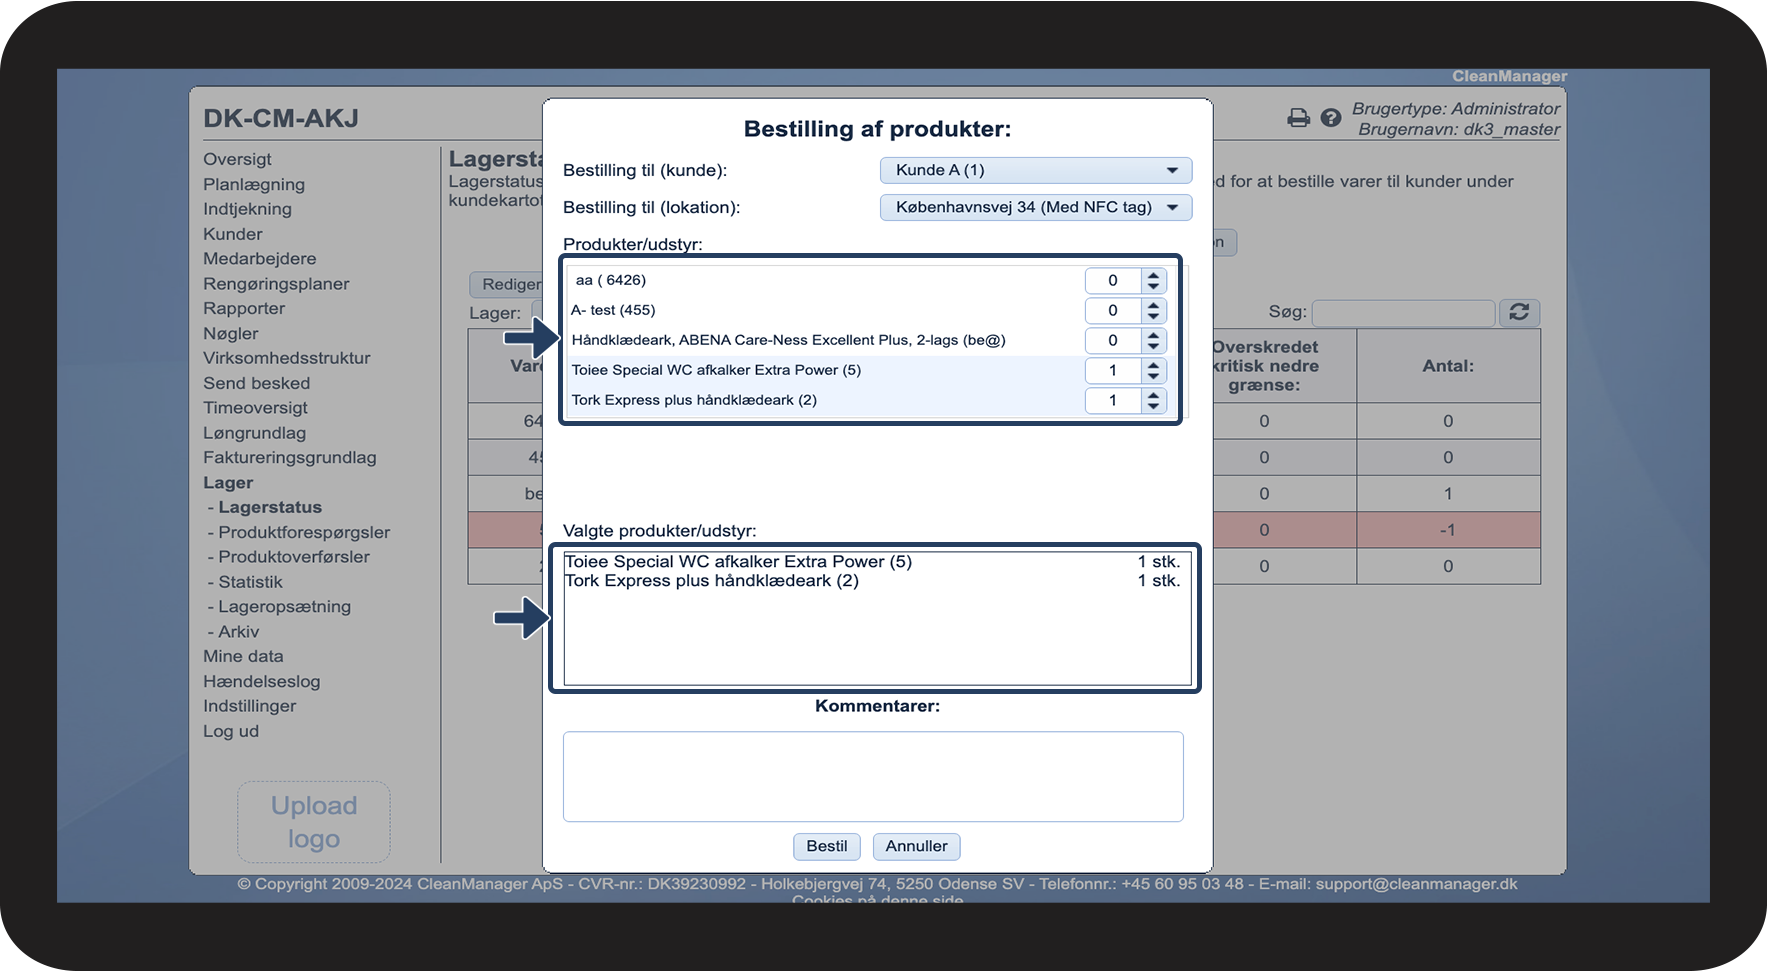Open Oversigt in the sidebar menu
Viewport: 1767px width, 971px height.
(x=237, y=159)
